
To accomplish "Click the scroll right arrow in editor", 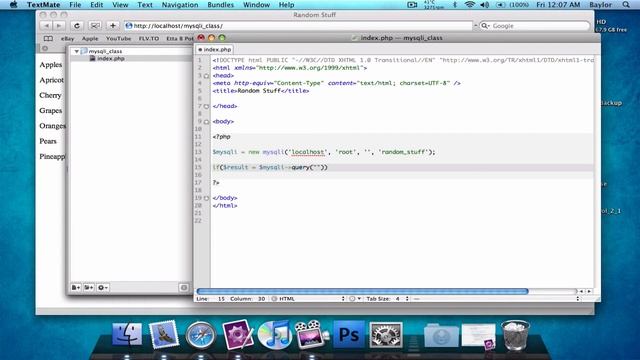I will [x=589, y=291].
